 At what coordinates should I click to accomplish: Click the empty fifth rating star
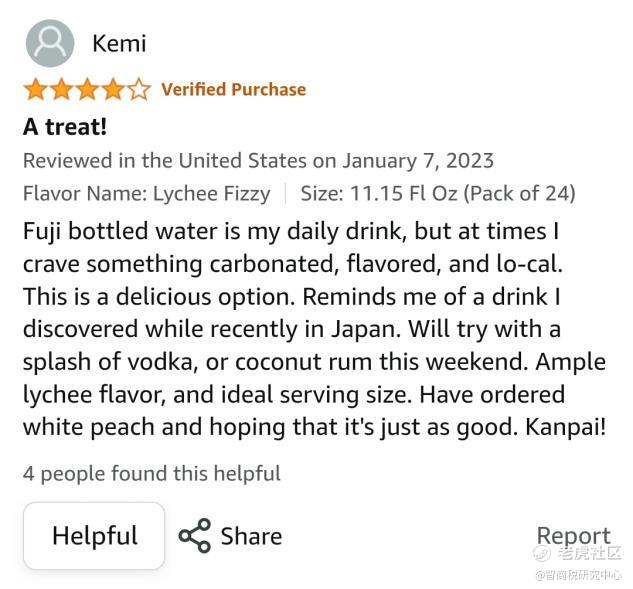pyautogui.click(x=139, y=90)
